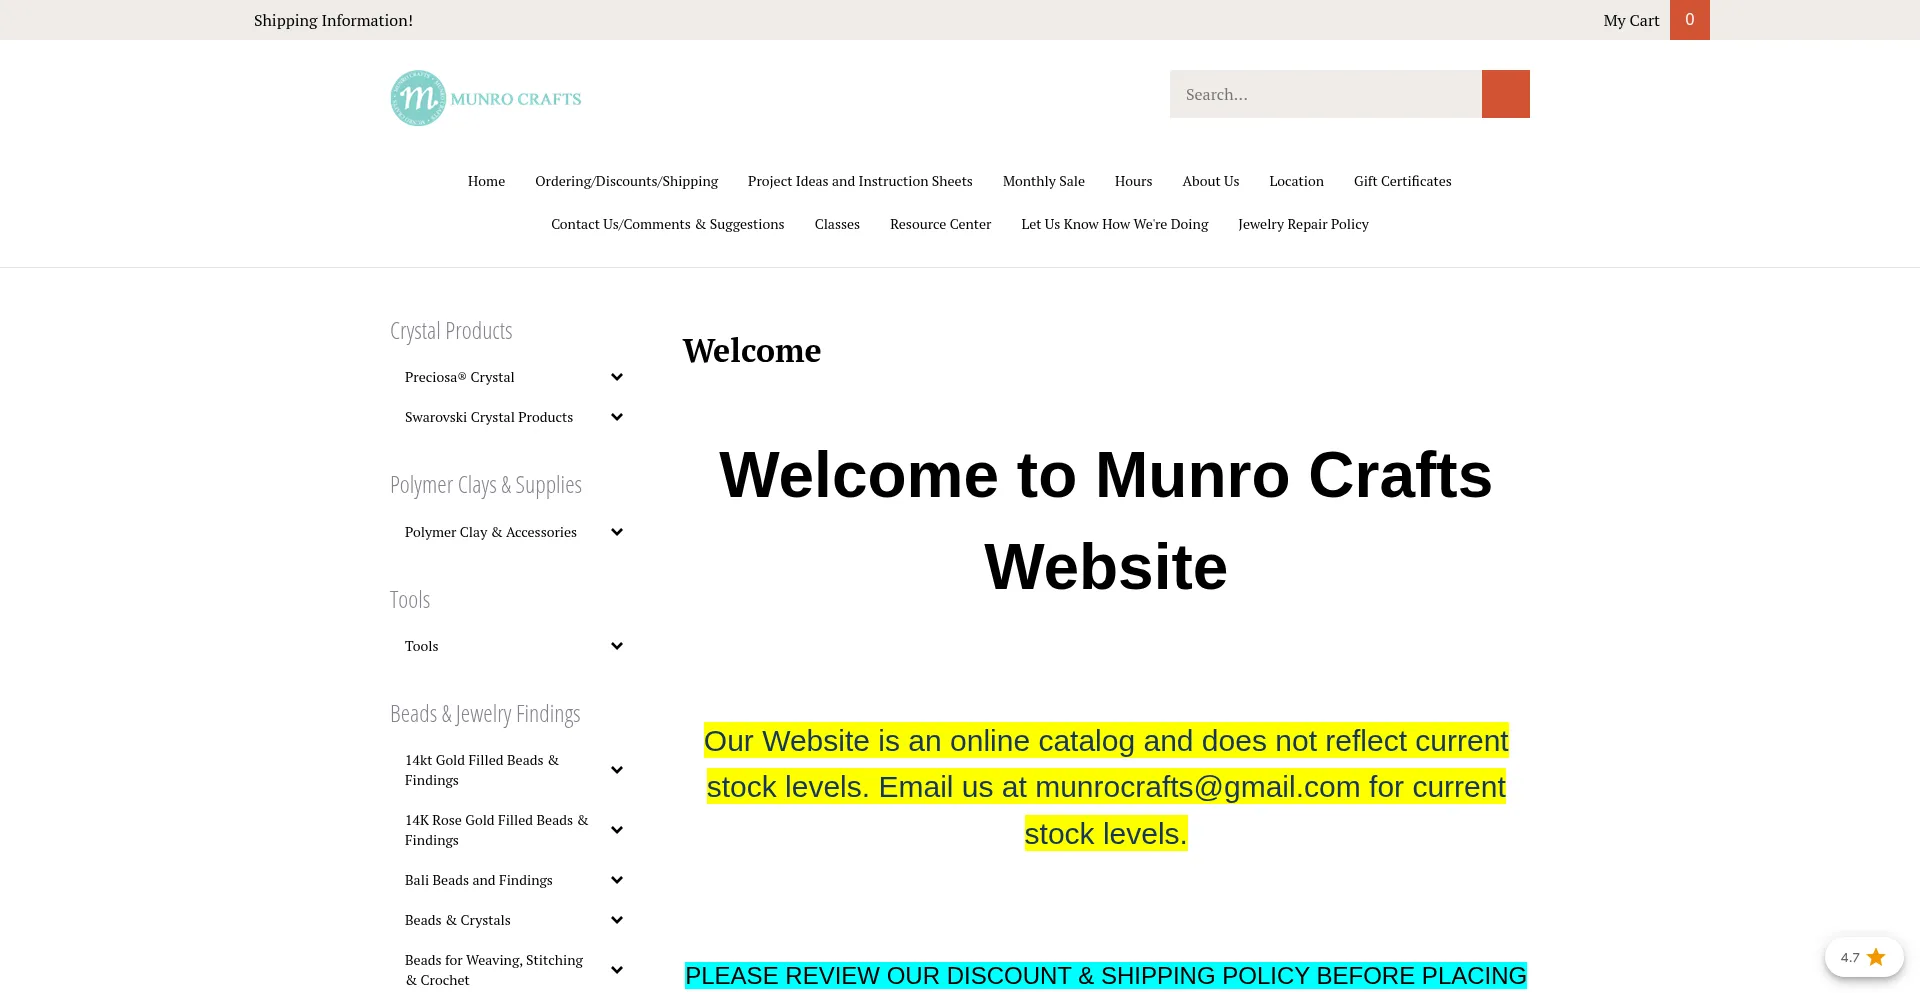
Task: Expand 14K Rose Gold Filled Beads chevron
Action: (617, 830)
